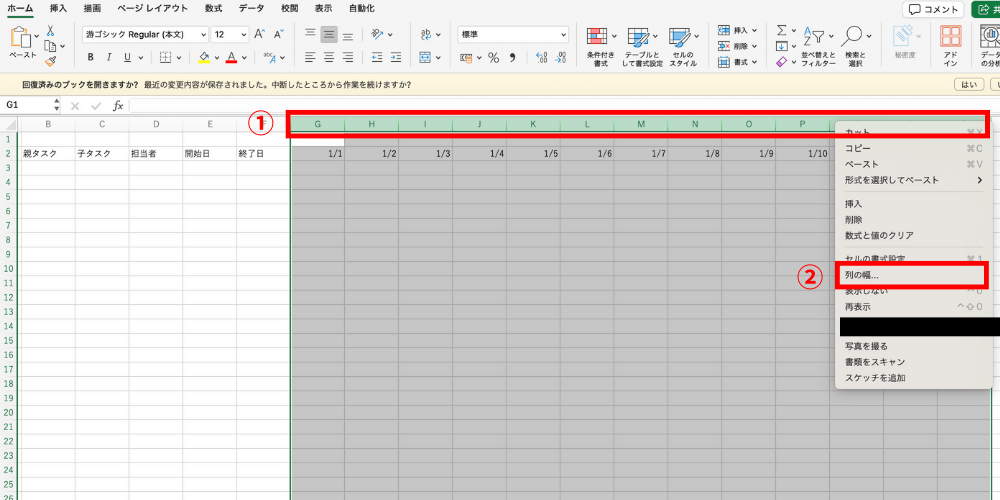Click the Merge and Center icon

coord(425,57)
